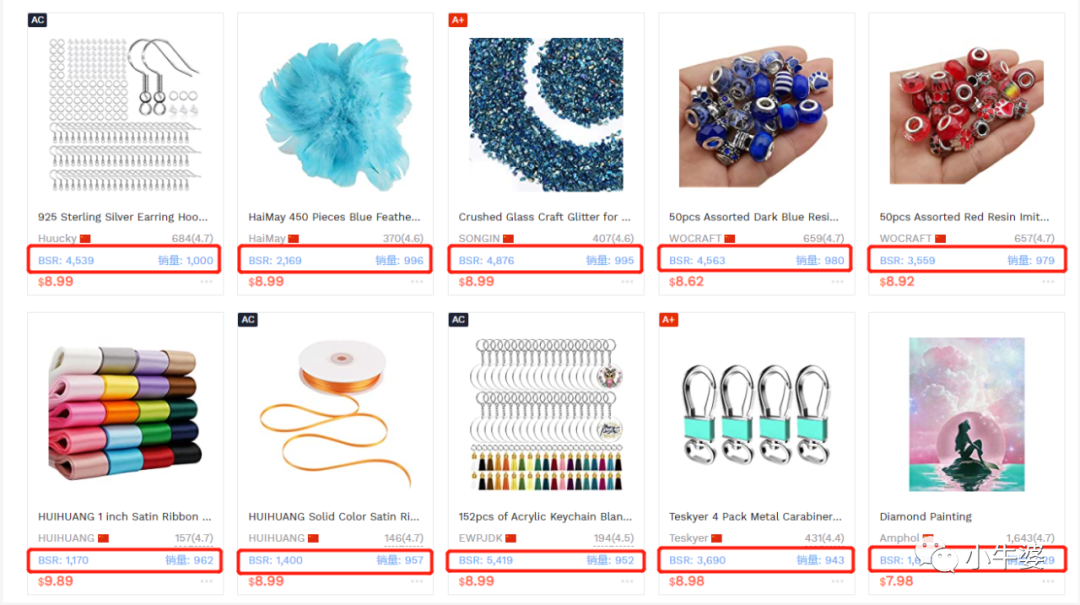The image size is (1080, 605).
Task: Open more options dots on Crushed Glass card
Action: coord(627,281)
